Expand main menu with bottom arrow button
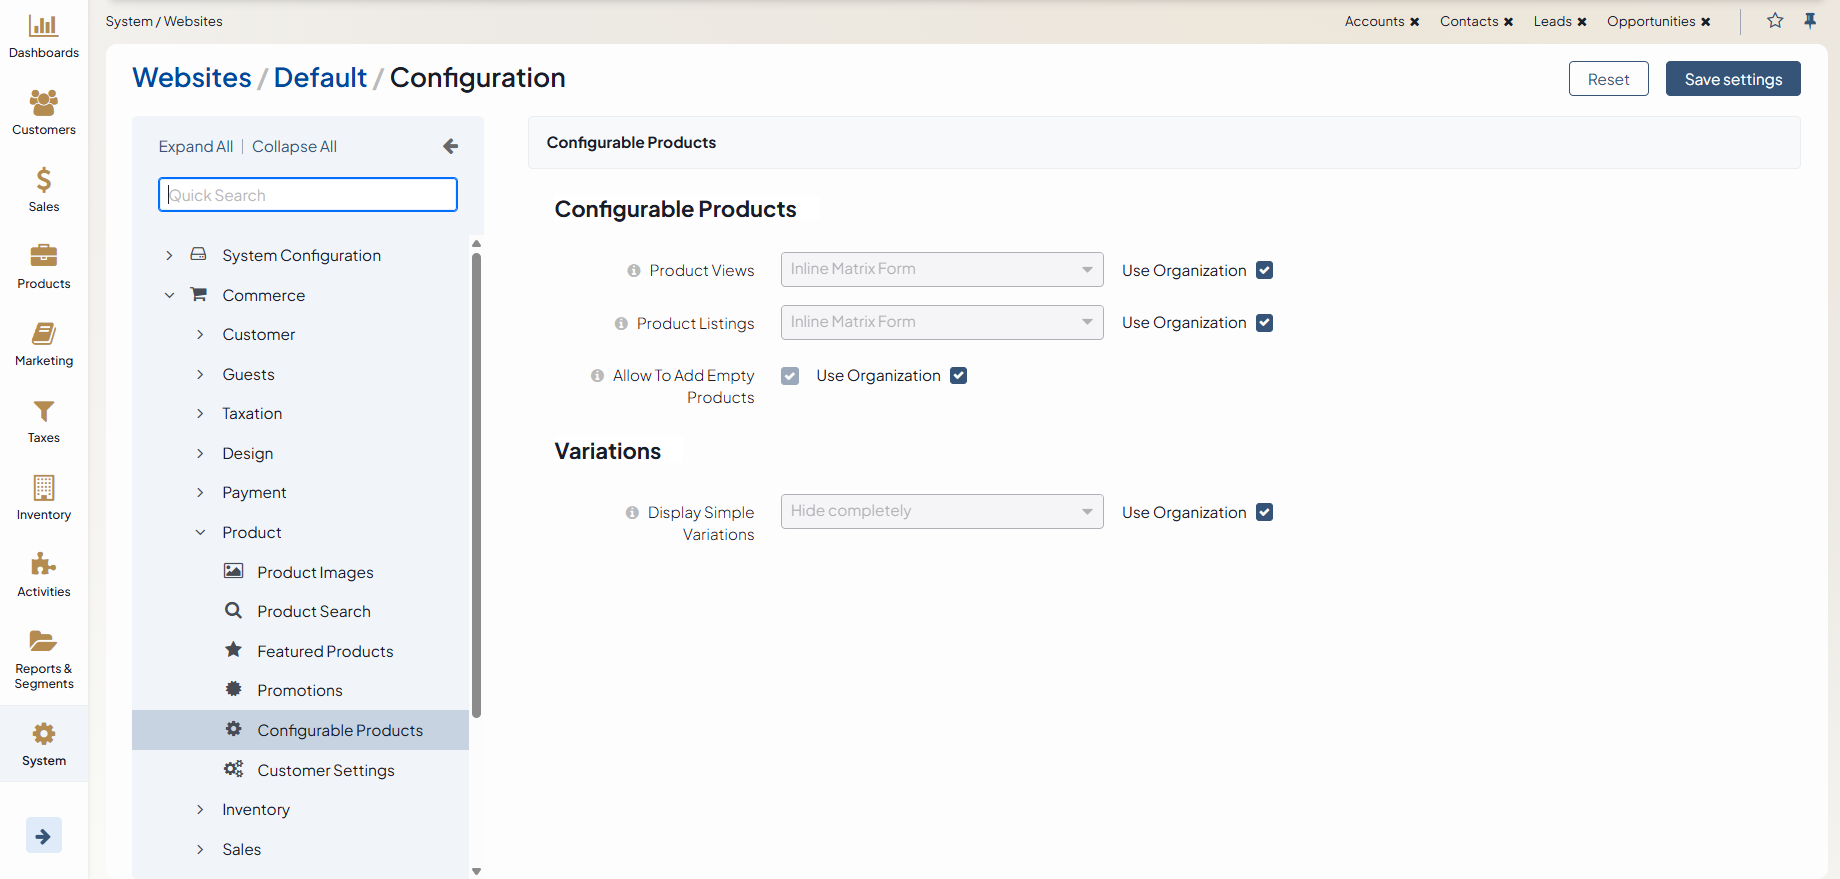This screenshot has width=1840, height=879. (43, 836)
